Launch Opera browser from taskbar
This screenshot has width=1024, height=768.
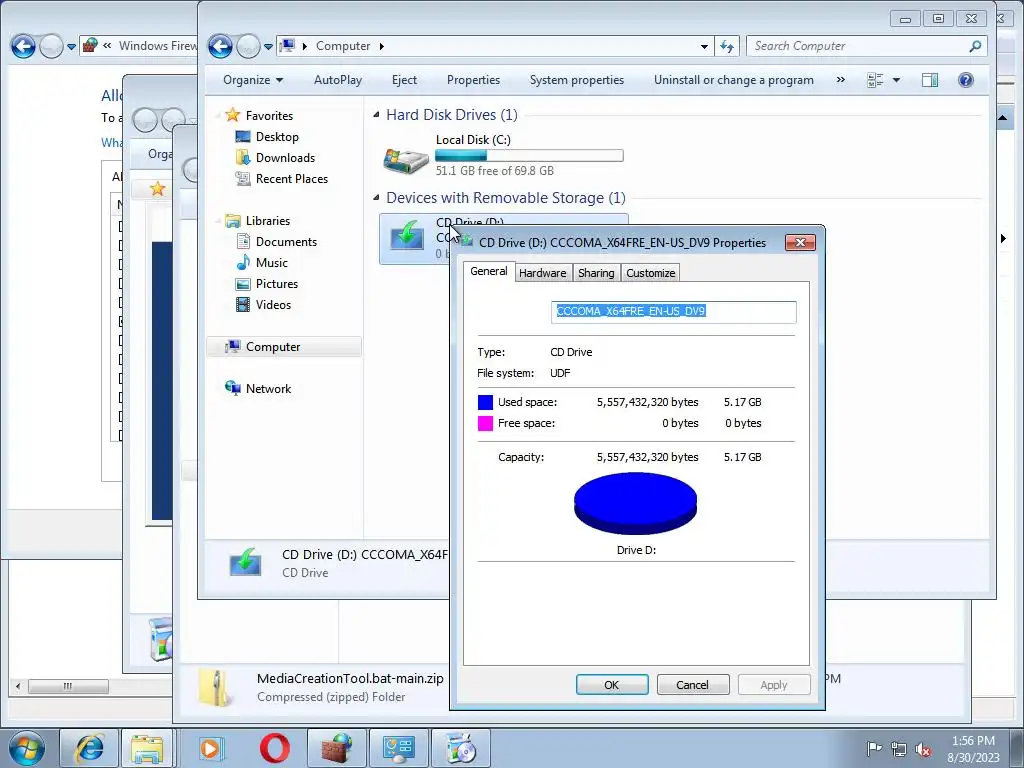275,748
